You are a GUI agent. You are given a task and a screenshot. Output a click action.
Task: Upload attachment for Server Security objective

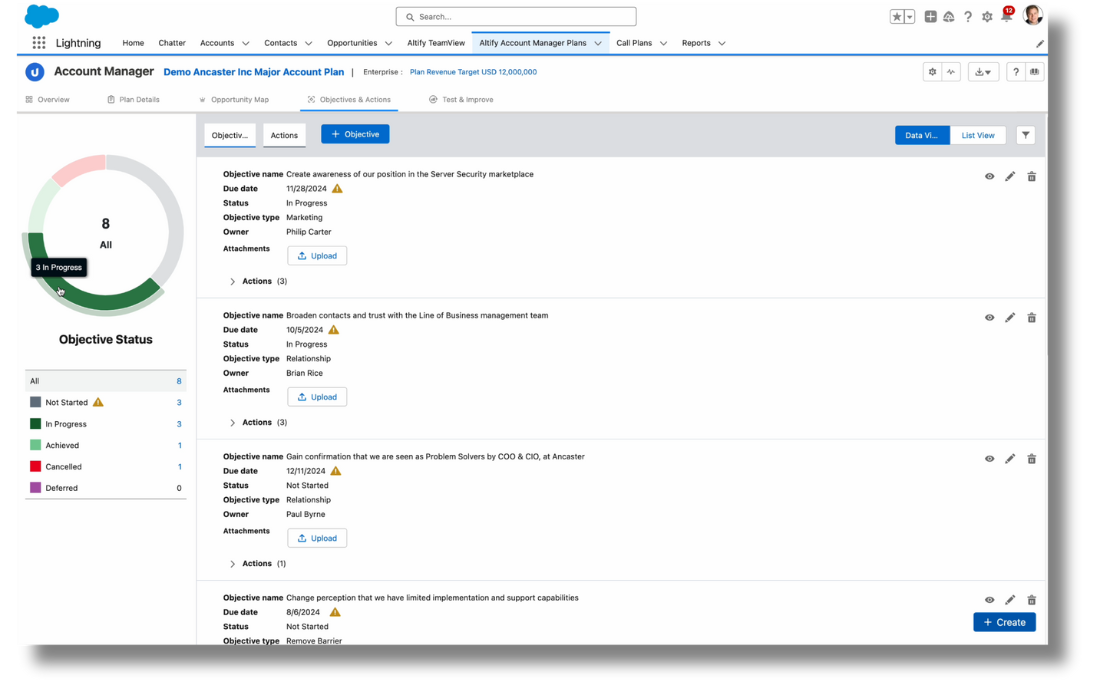317,256
